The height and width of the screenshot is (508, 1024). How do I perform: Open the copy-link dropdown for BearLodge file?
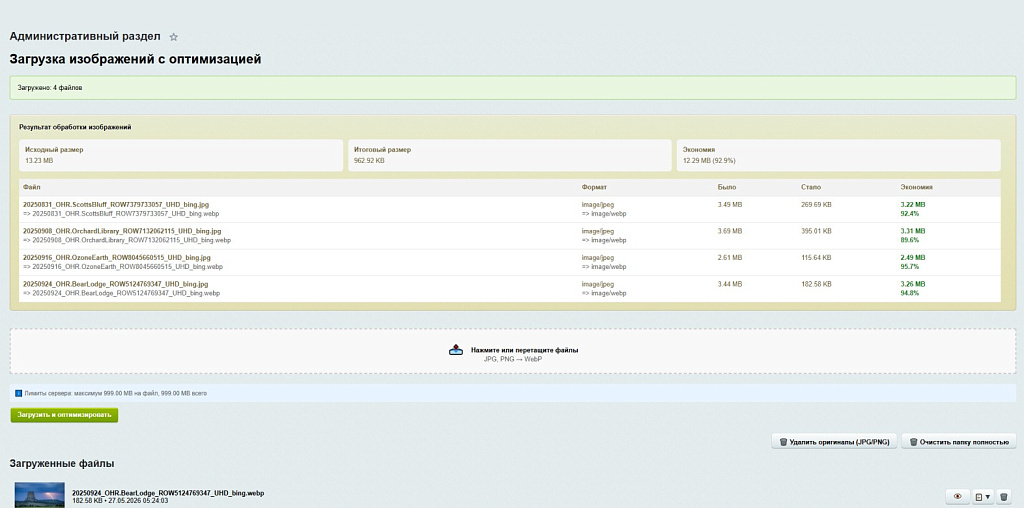click(x=982, y=496)
